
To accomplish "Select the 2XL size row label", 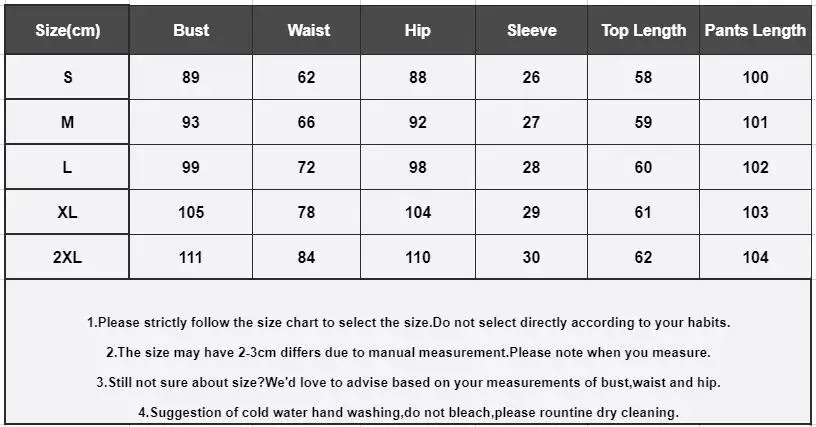I will pyautogui.click(x=67, y=257).
